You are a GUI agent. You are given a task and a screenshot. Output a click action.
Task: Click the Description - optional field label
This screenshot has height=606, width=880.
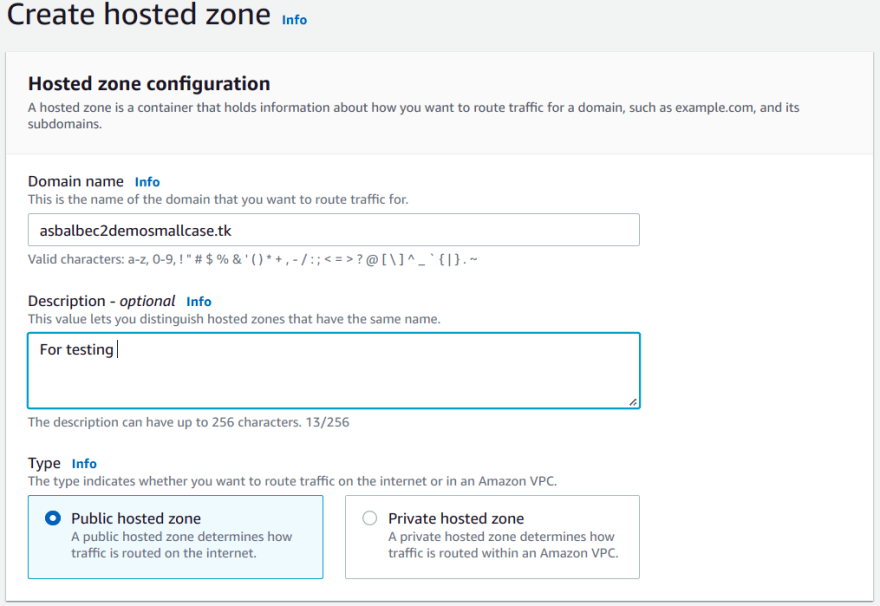102,301
